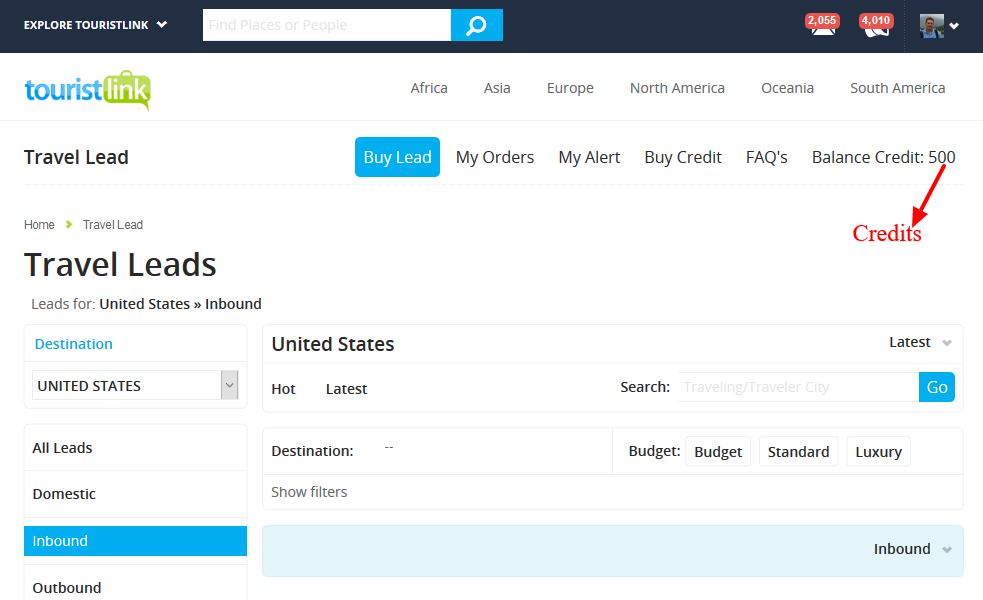Open the Inbound dropdown in blue bar
The width and height of the screenshot is (983, 600).
(913, 549)
